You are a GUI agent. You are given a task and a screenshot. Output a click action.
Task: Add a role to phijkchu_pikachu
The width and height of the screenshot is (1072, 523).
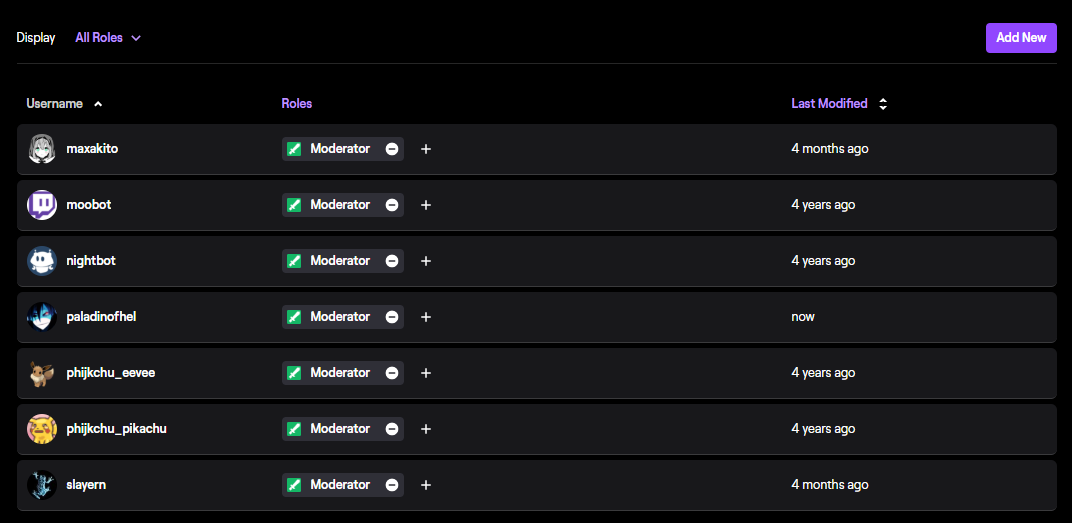click(425, 429)
